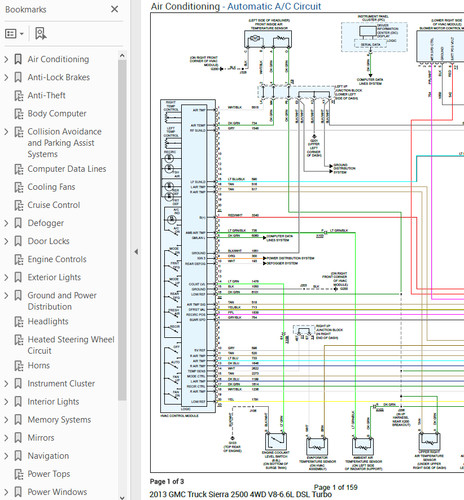The image size is (464, 500).
Task: Click the Cruise Control bookmark icon
Action: pyautogui.click(x=19, y=205)
